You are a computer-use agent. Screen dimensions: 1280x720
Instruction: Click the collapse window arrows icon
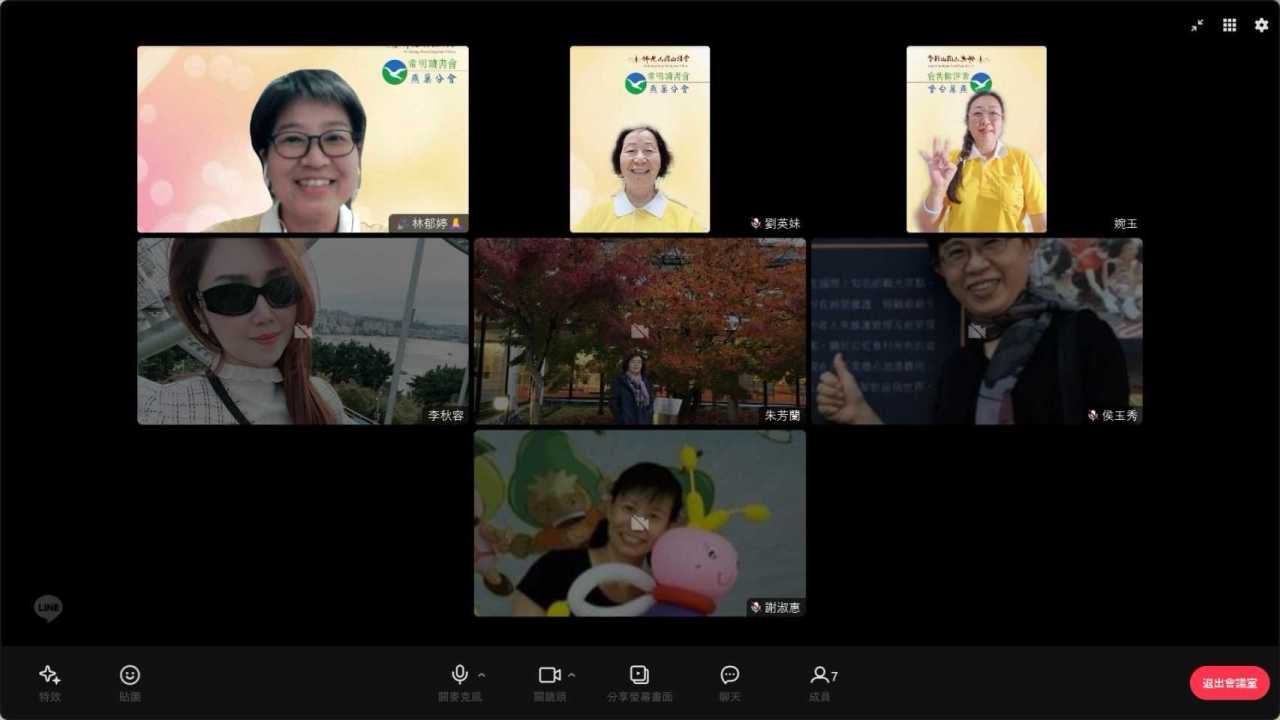(1197, 25)
